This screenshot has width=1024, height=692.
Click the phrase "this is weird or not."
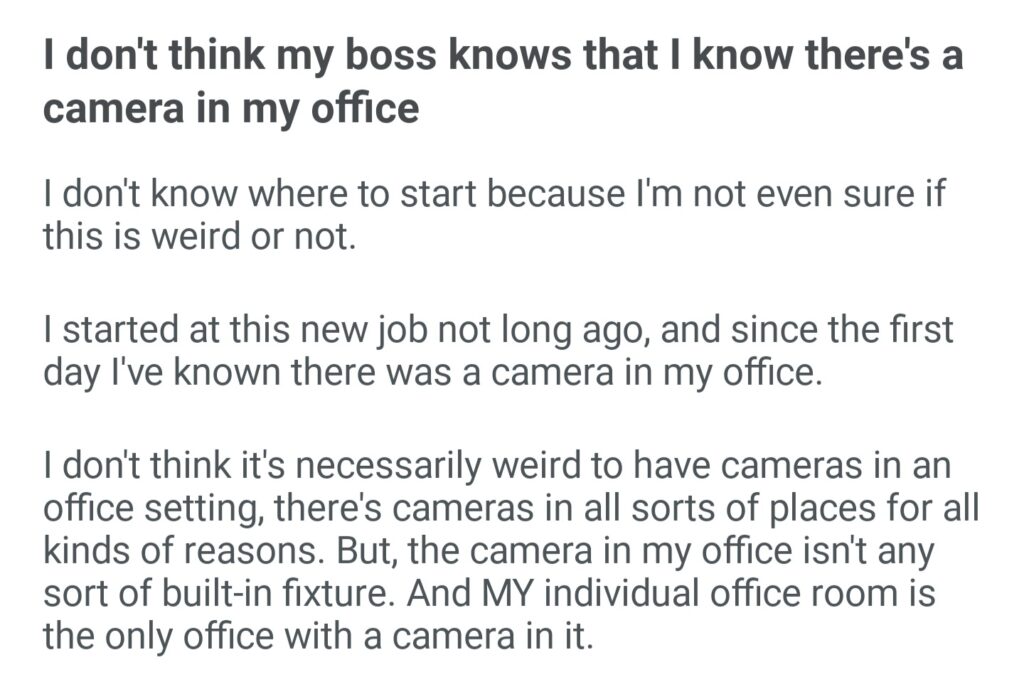coord(199,237)
